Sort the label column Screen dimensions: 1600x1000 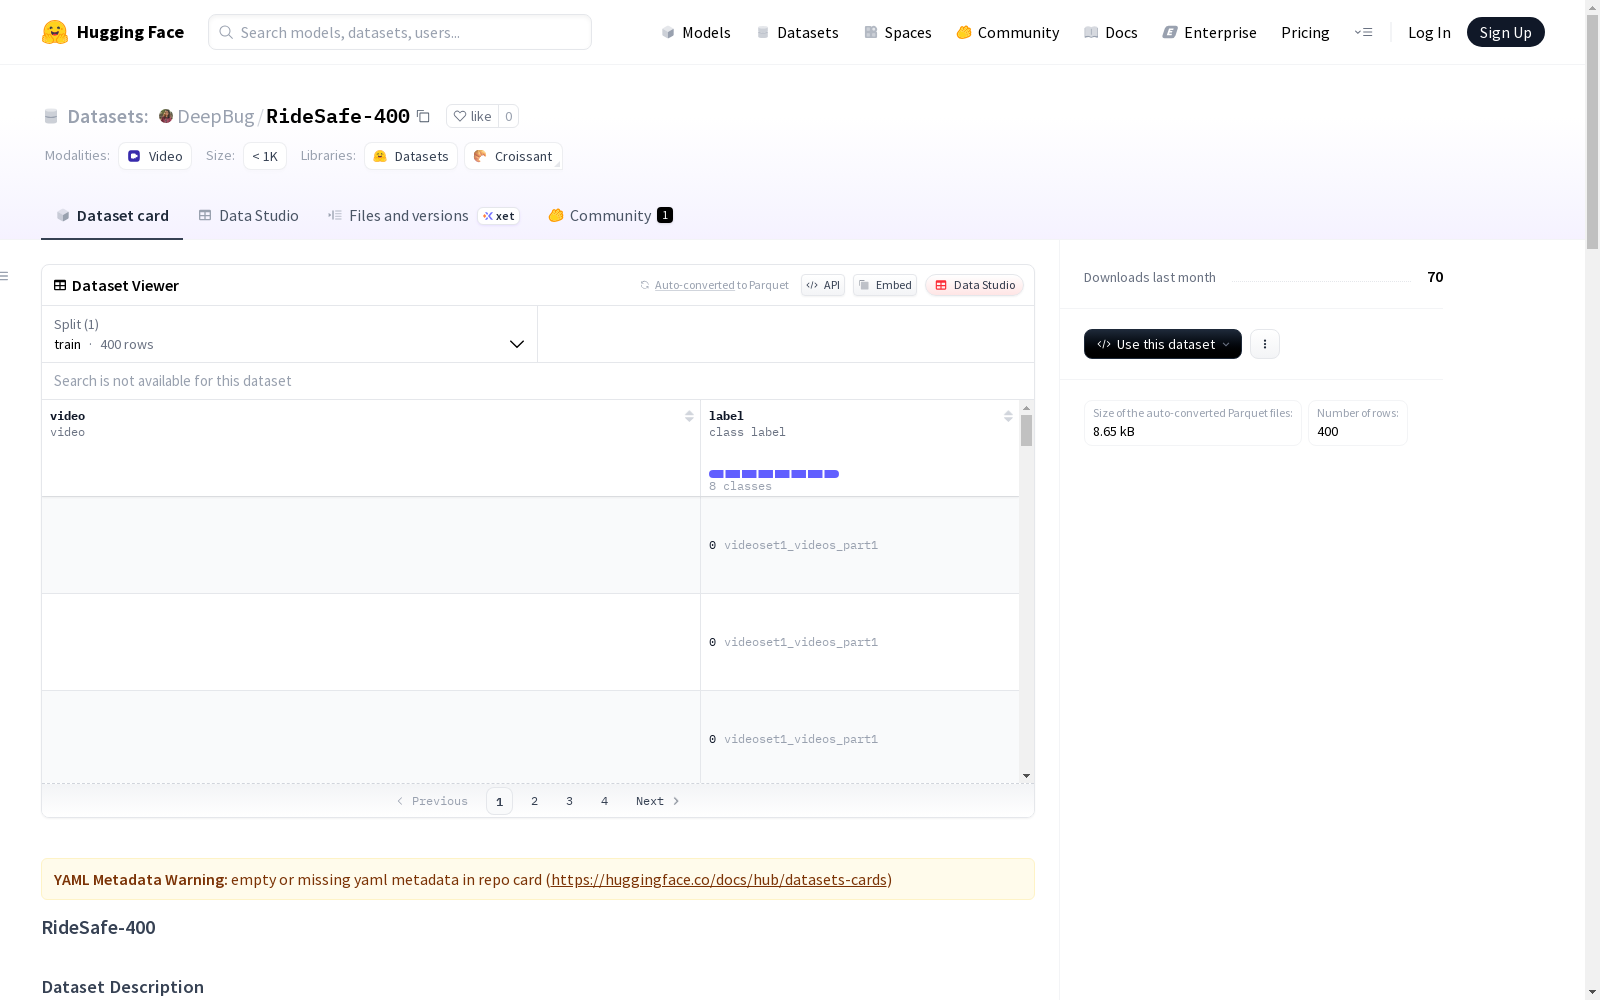click(x=1008, y=416)
